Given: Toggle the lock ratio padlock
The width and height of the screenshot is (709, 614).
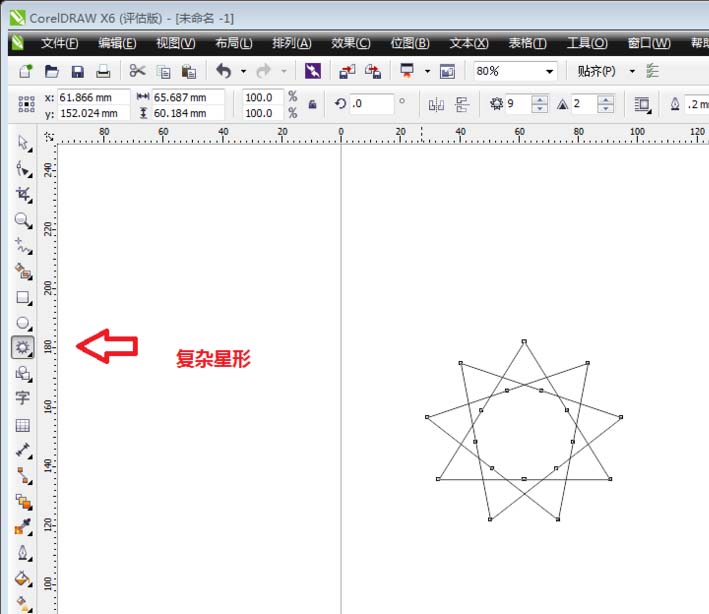Looking at the screenshot, I should coord(312,104).
